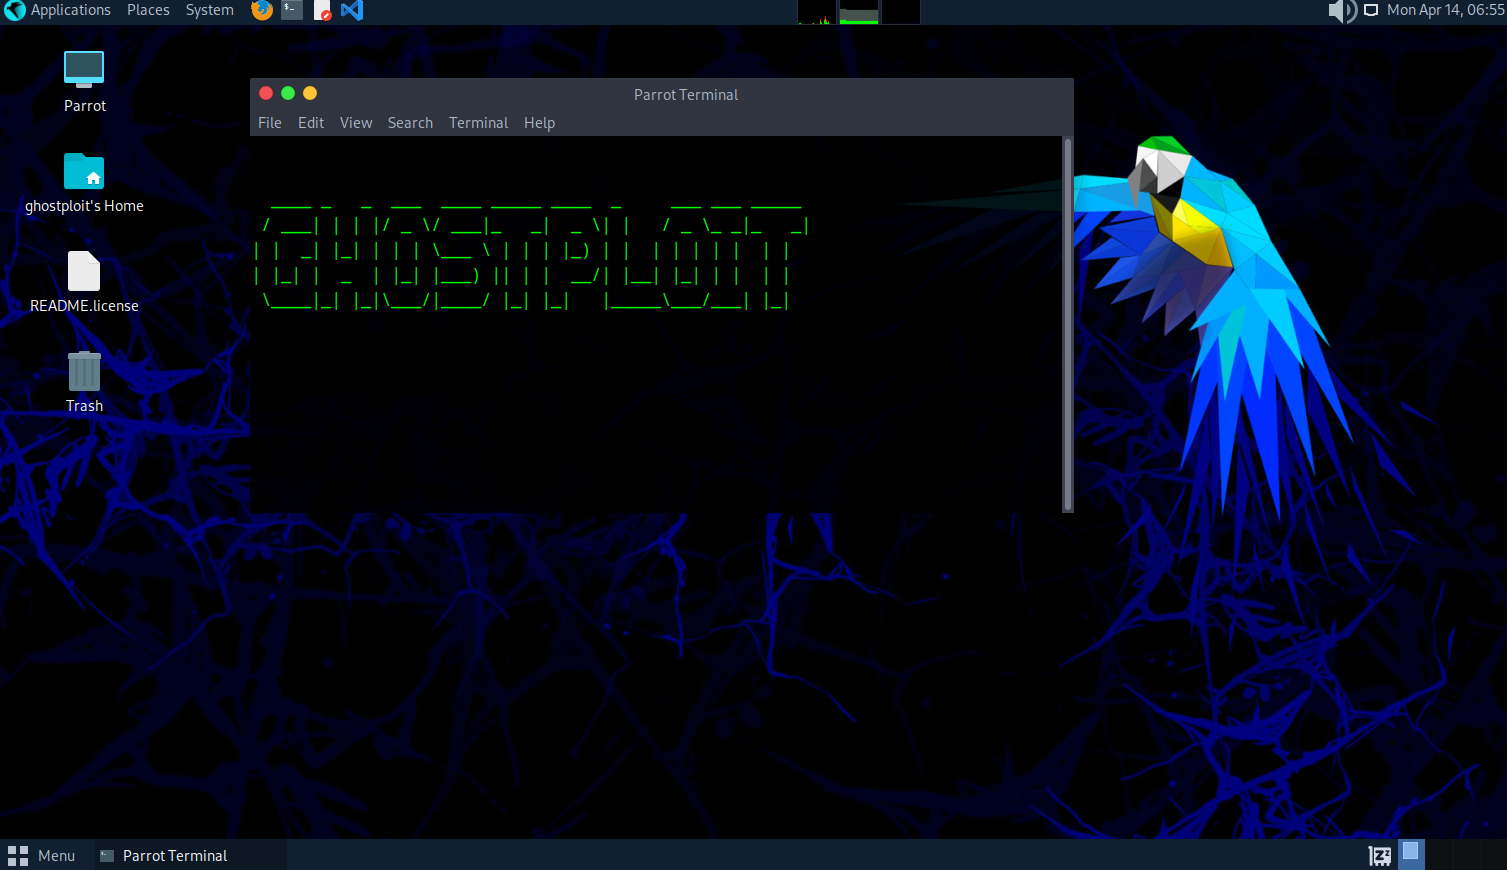The width and height of the screenshot is (1507, 870).
Task: Click the sleeping network card tray icon
Action: click(1380, 855)
